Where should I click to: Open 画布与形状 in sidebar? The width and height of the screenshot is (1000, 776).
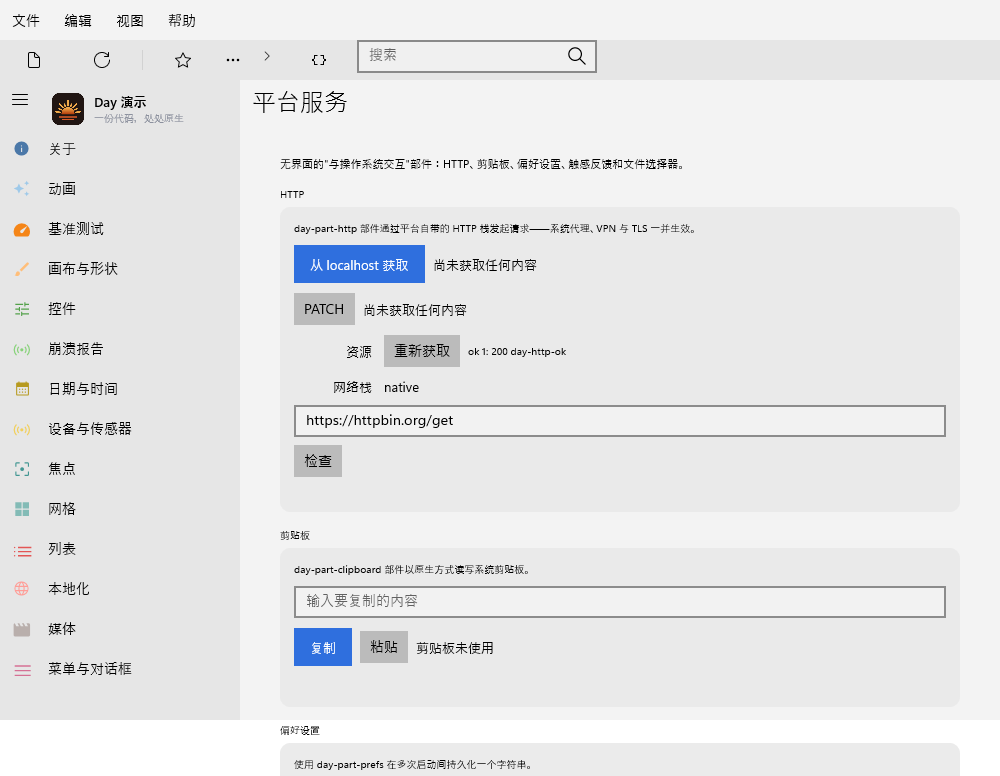(x=120, y=269)
